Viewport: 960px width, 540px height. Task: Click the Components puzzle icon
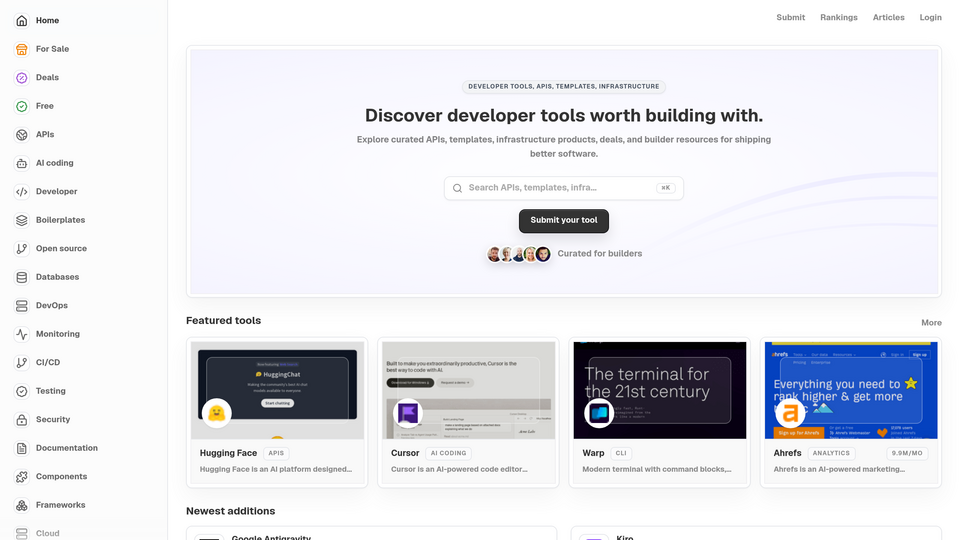(x=21, y=477)
